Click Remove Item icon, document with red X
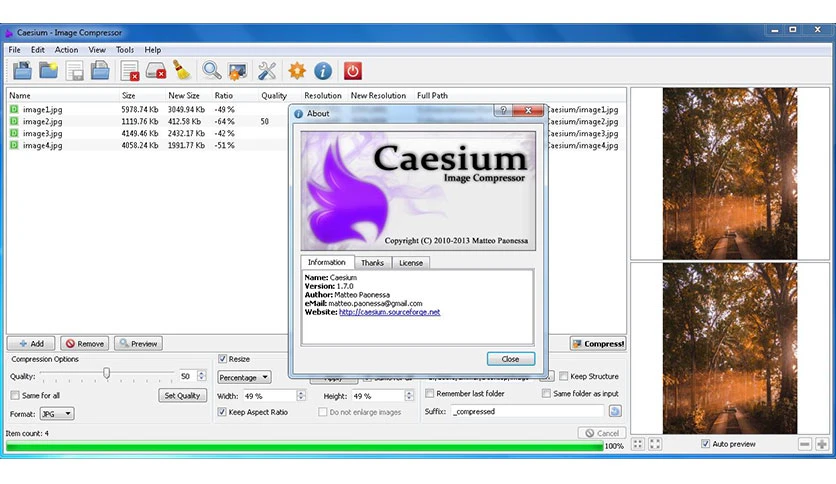 pyautogui.click(x=130, y=71)
